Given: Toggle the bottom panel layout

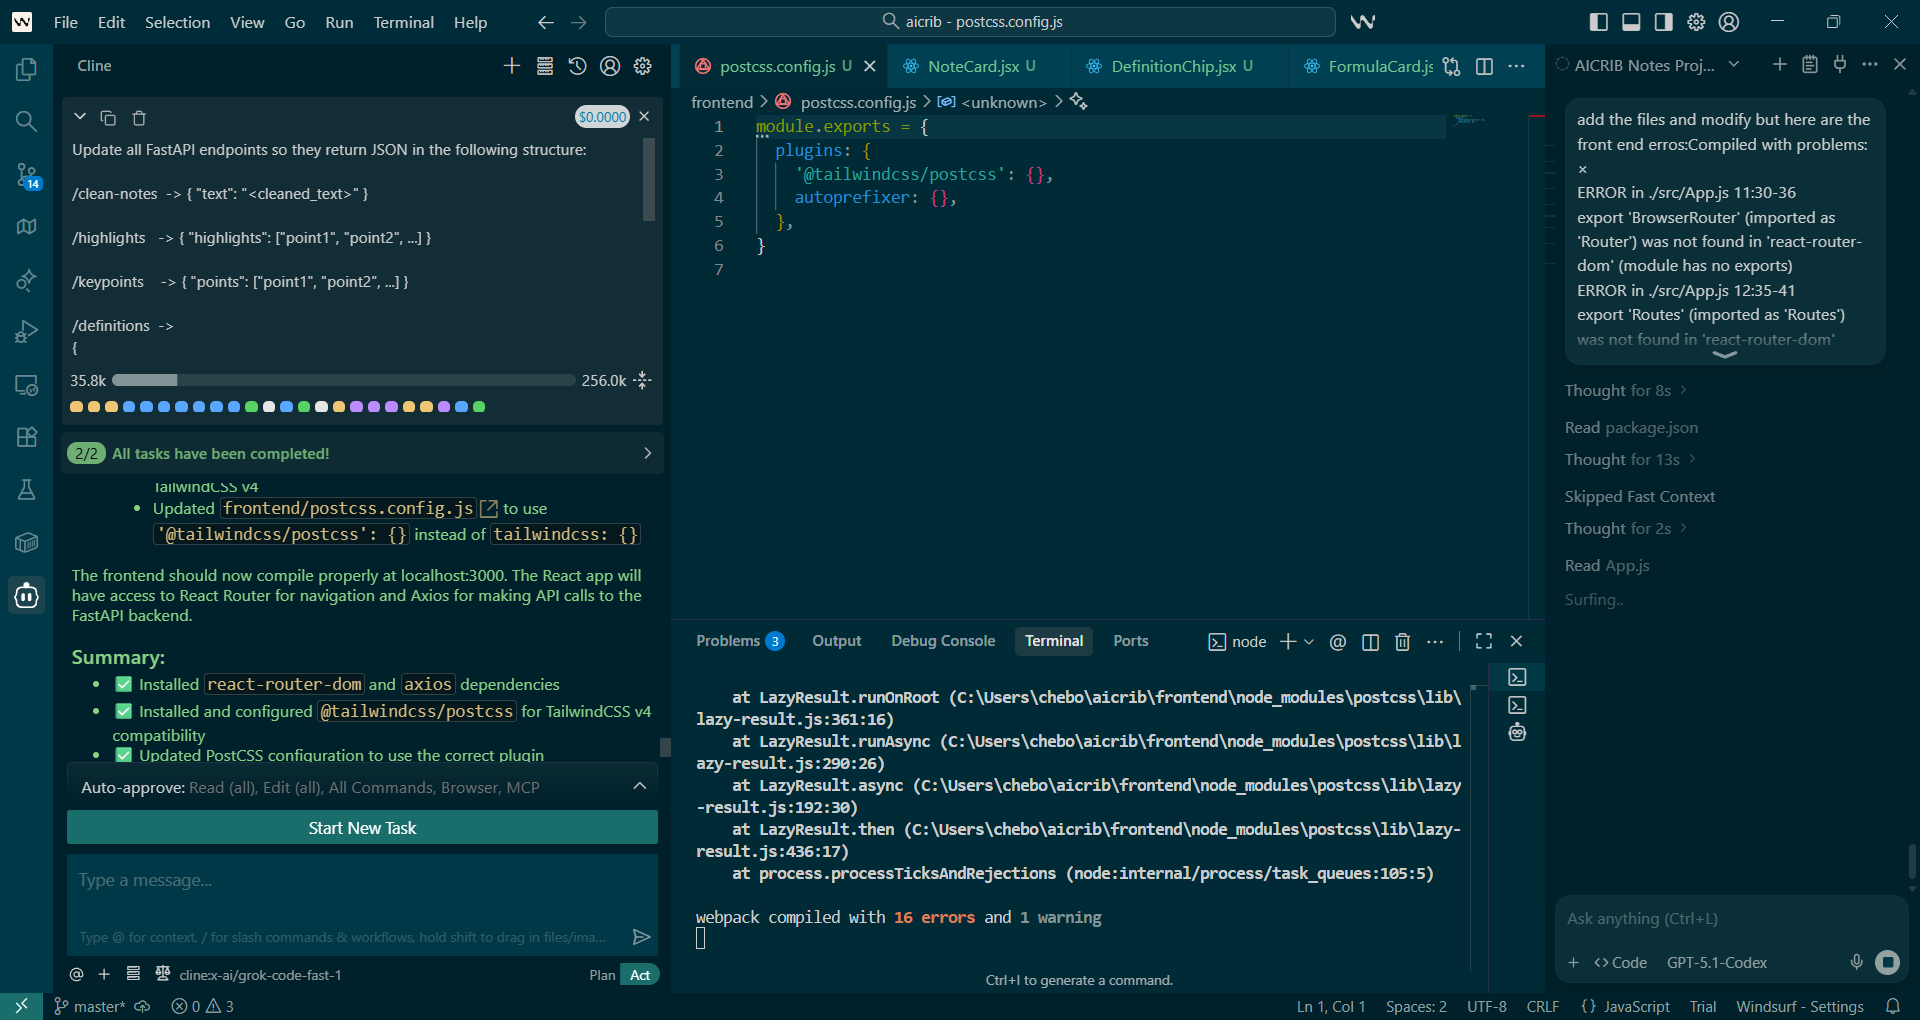Looking at the screenshot, I should [1631, 22].
